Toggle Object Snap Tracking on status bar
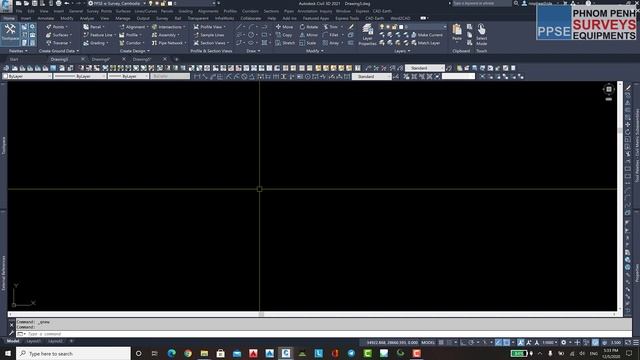 498,342
